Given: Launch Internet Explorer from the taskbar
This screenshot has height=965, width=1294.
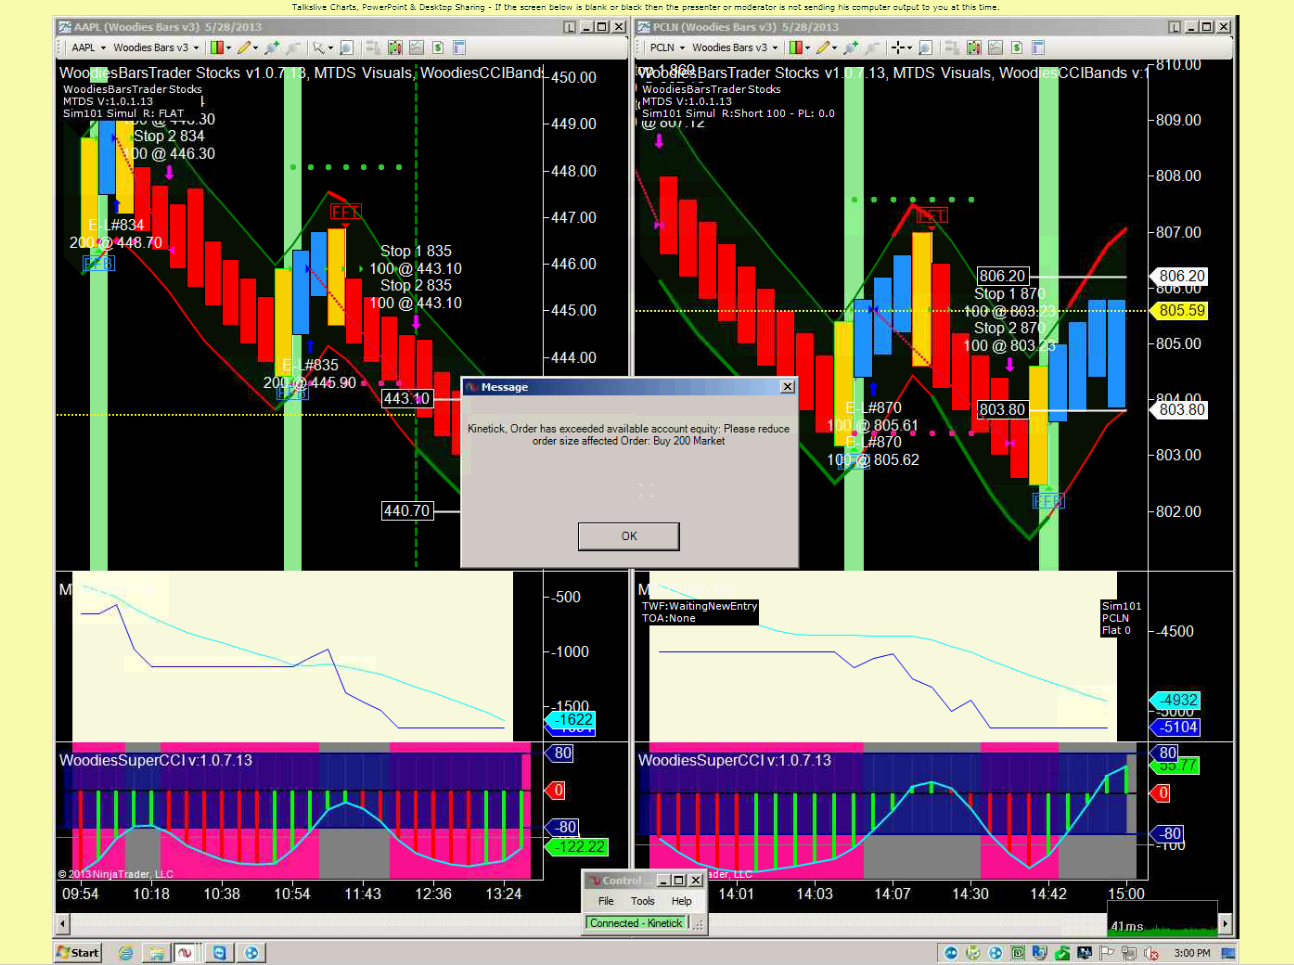Looking at the screenshot, I should tap(126, 953).
